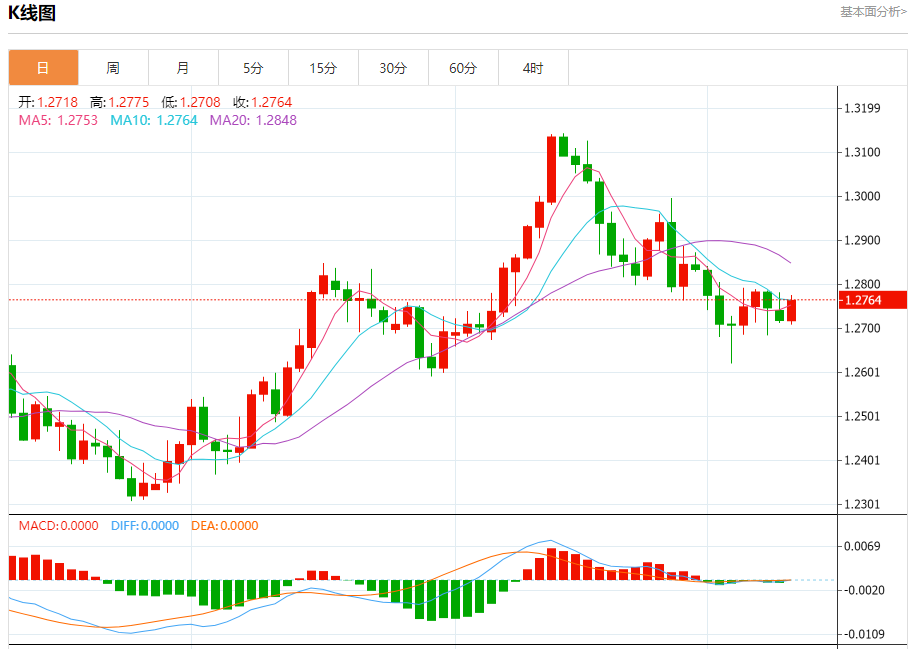Open the 5分 interval tab
The height and width of the screenshot is (649, 917).
coord(253,68)
